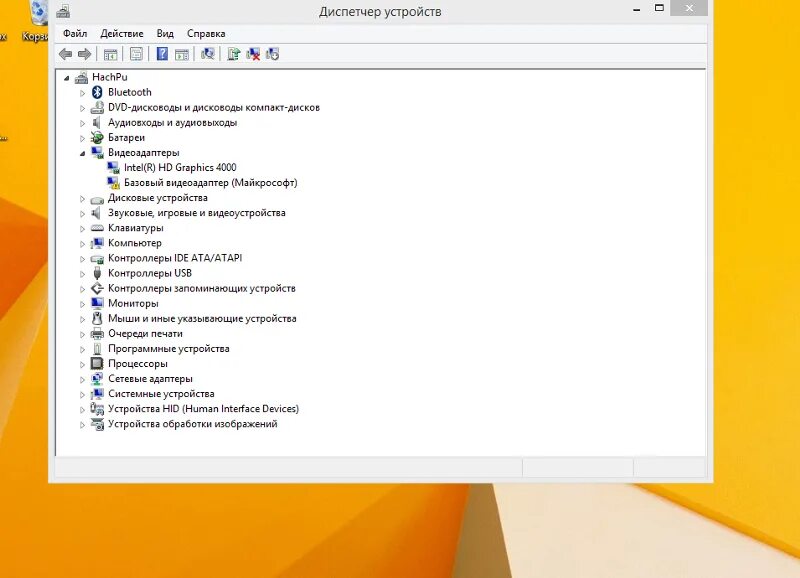Click Базовый видеоадаптер warning icon
The width and height of the screenshot is (800, 578).
(x=113, y=183)
